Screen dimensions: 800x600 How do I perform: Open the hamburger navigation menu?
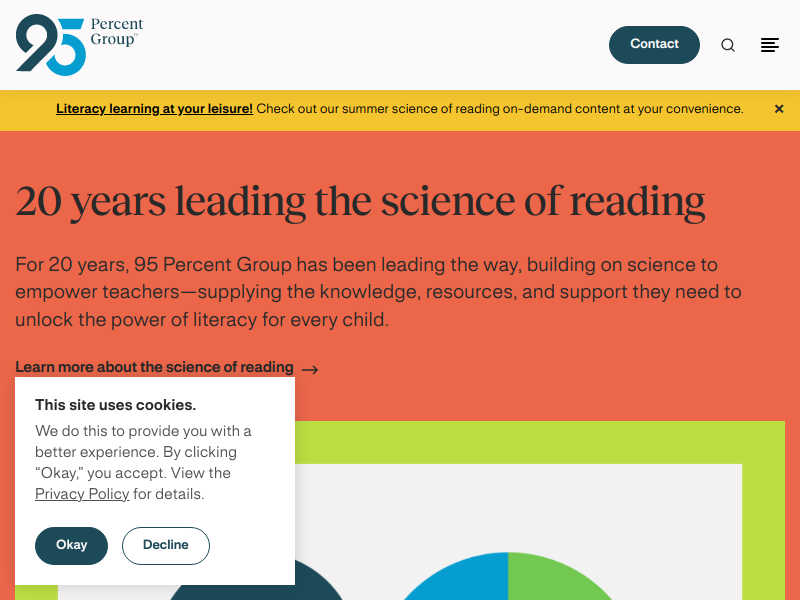pos(769,45)
